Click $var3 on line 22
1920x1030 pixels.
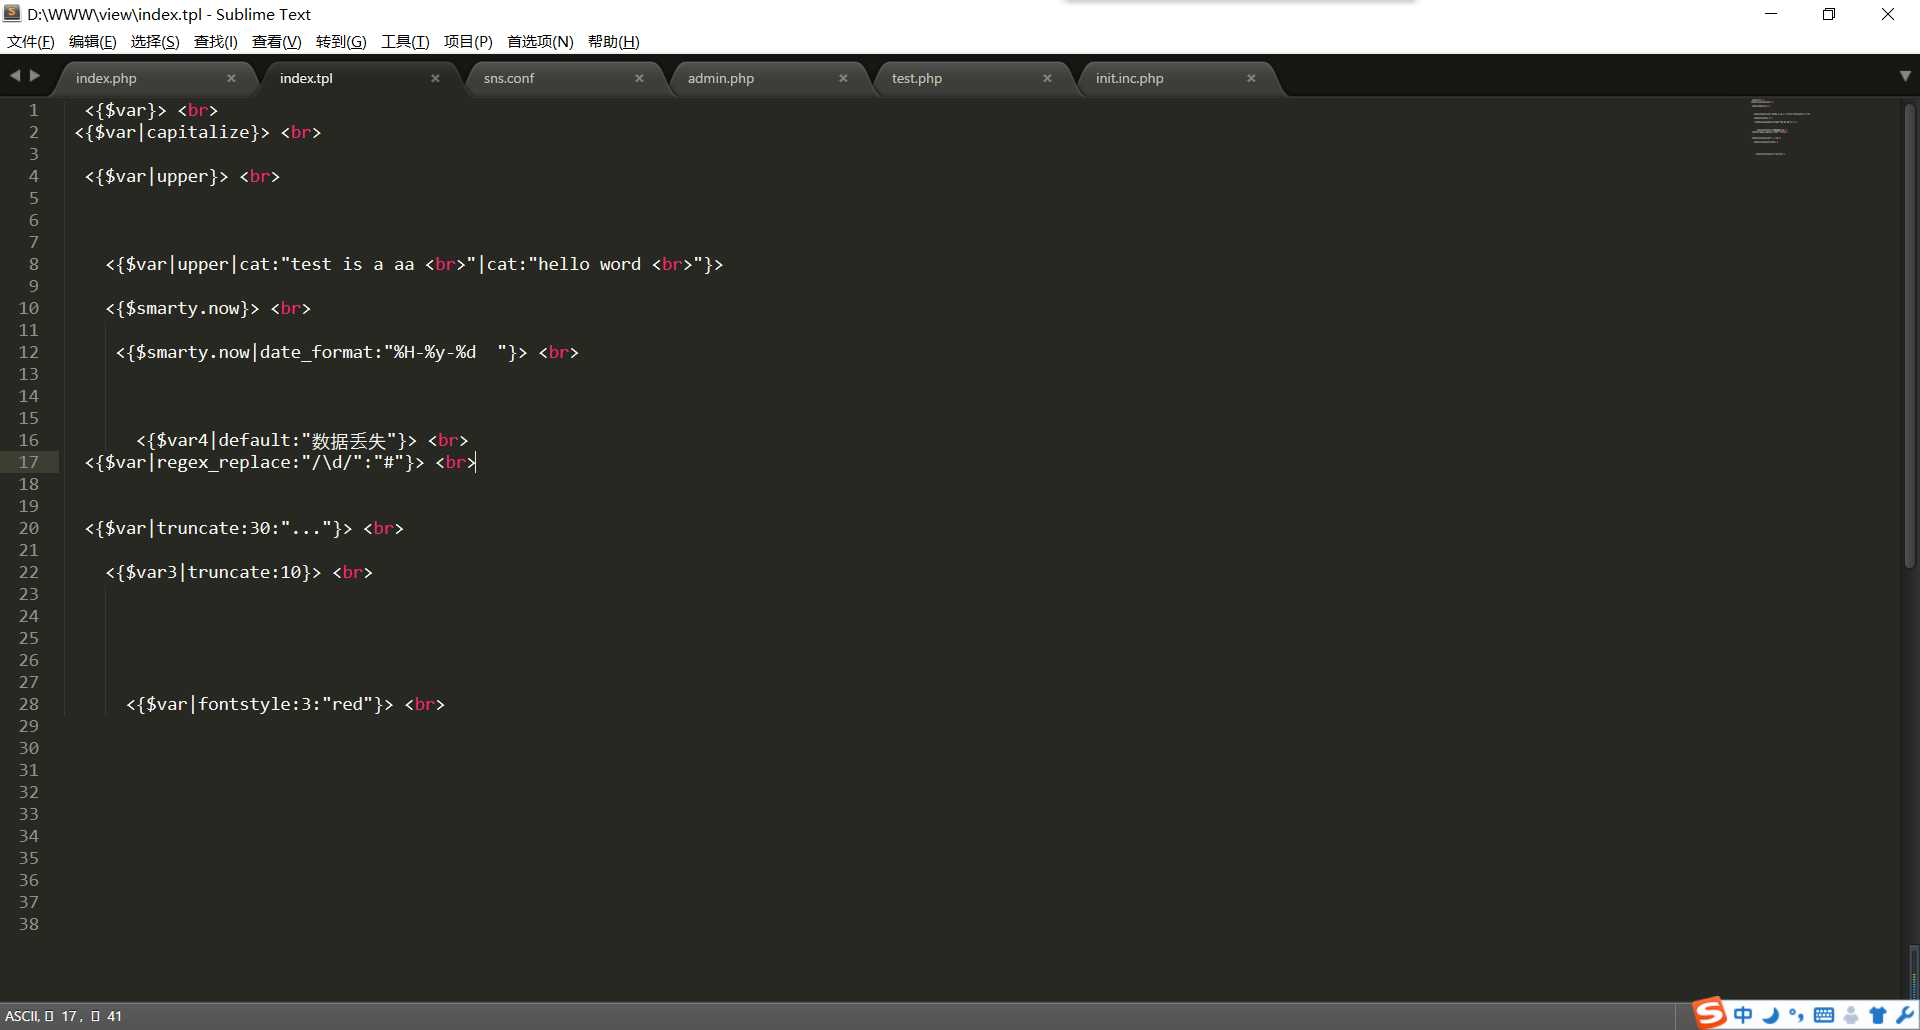click(x=152, y=572)
